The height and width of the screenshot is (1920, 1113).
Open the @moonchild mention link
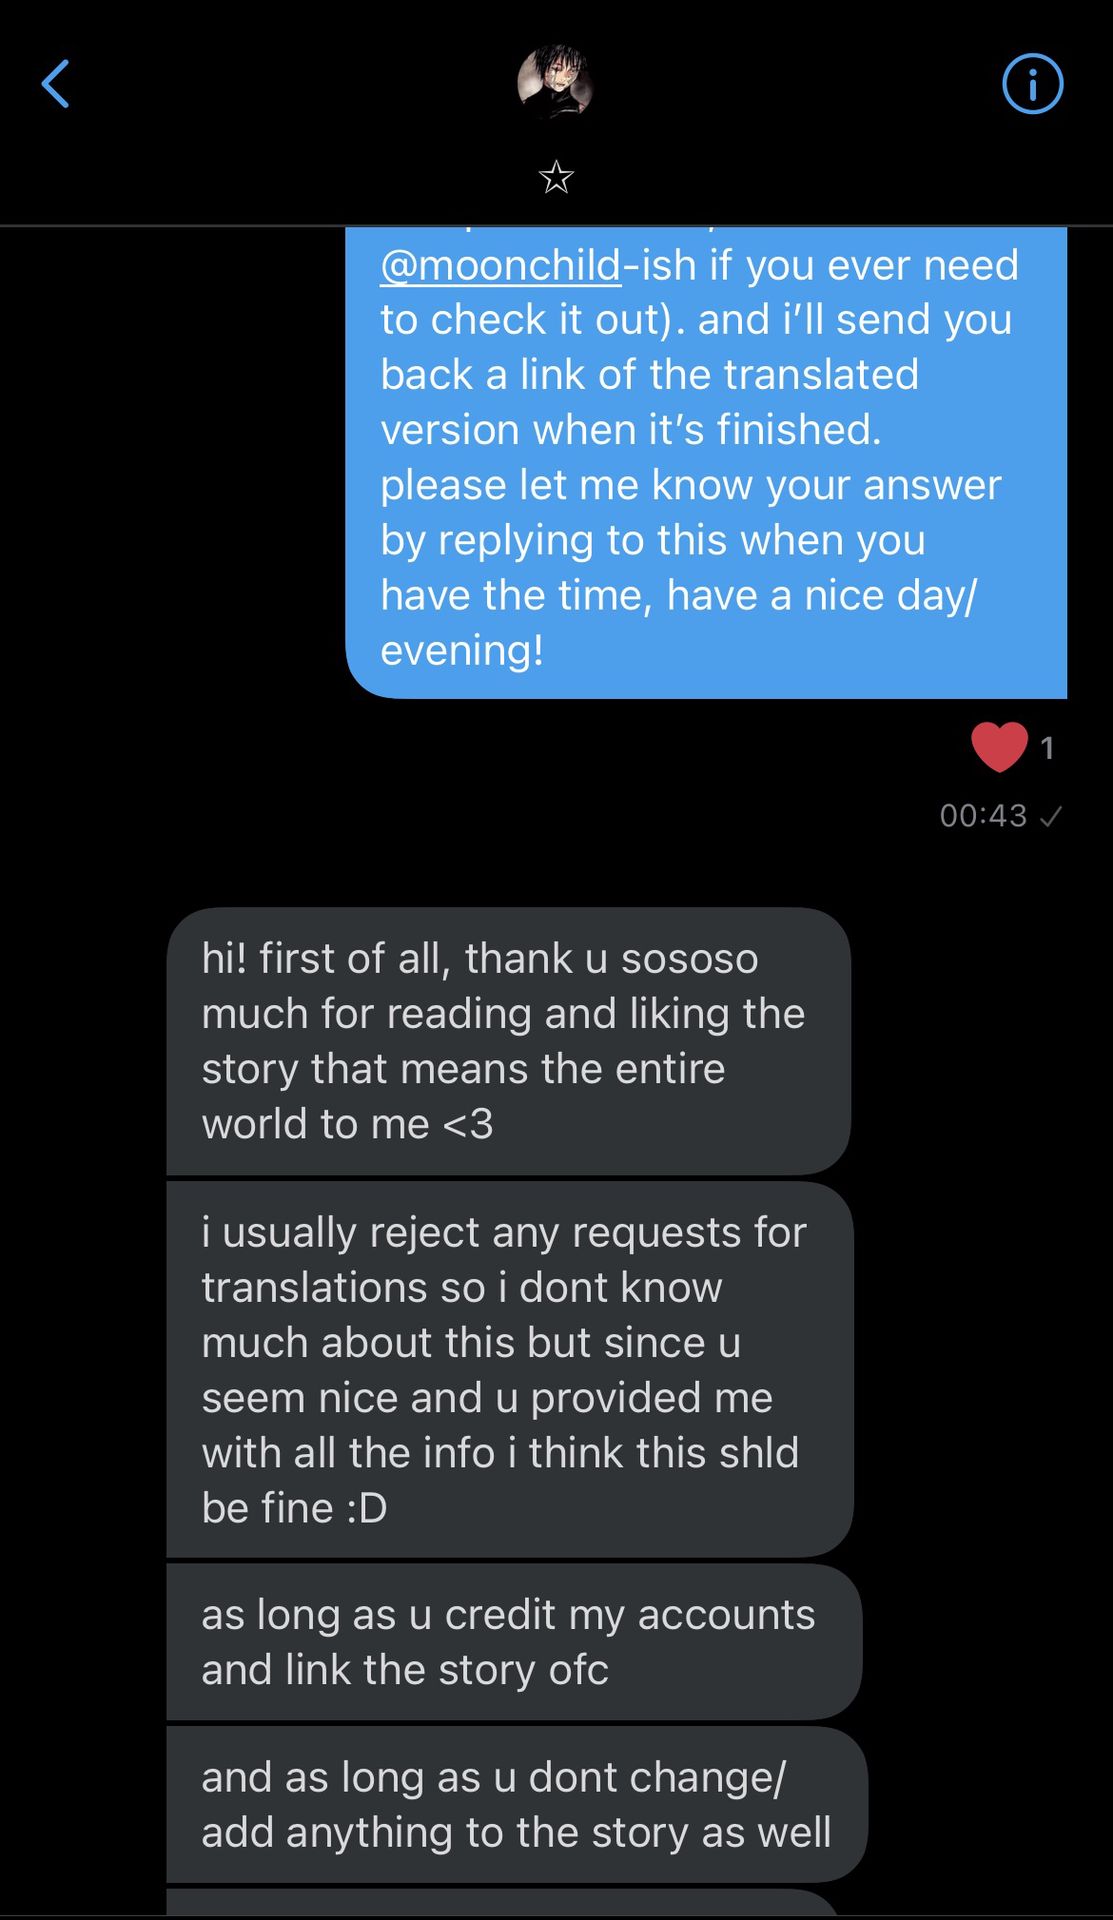click(500, 266)
